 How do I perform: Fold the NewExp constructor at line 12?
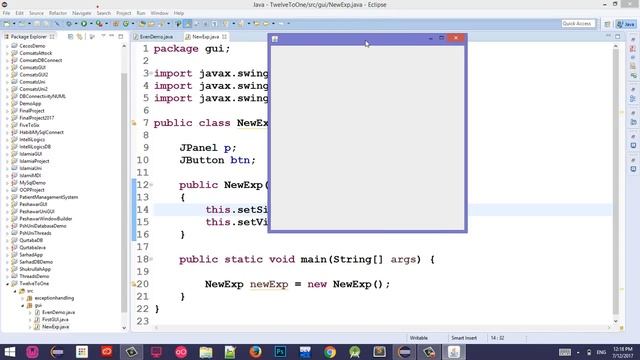(151, 185)
